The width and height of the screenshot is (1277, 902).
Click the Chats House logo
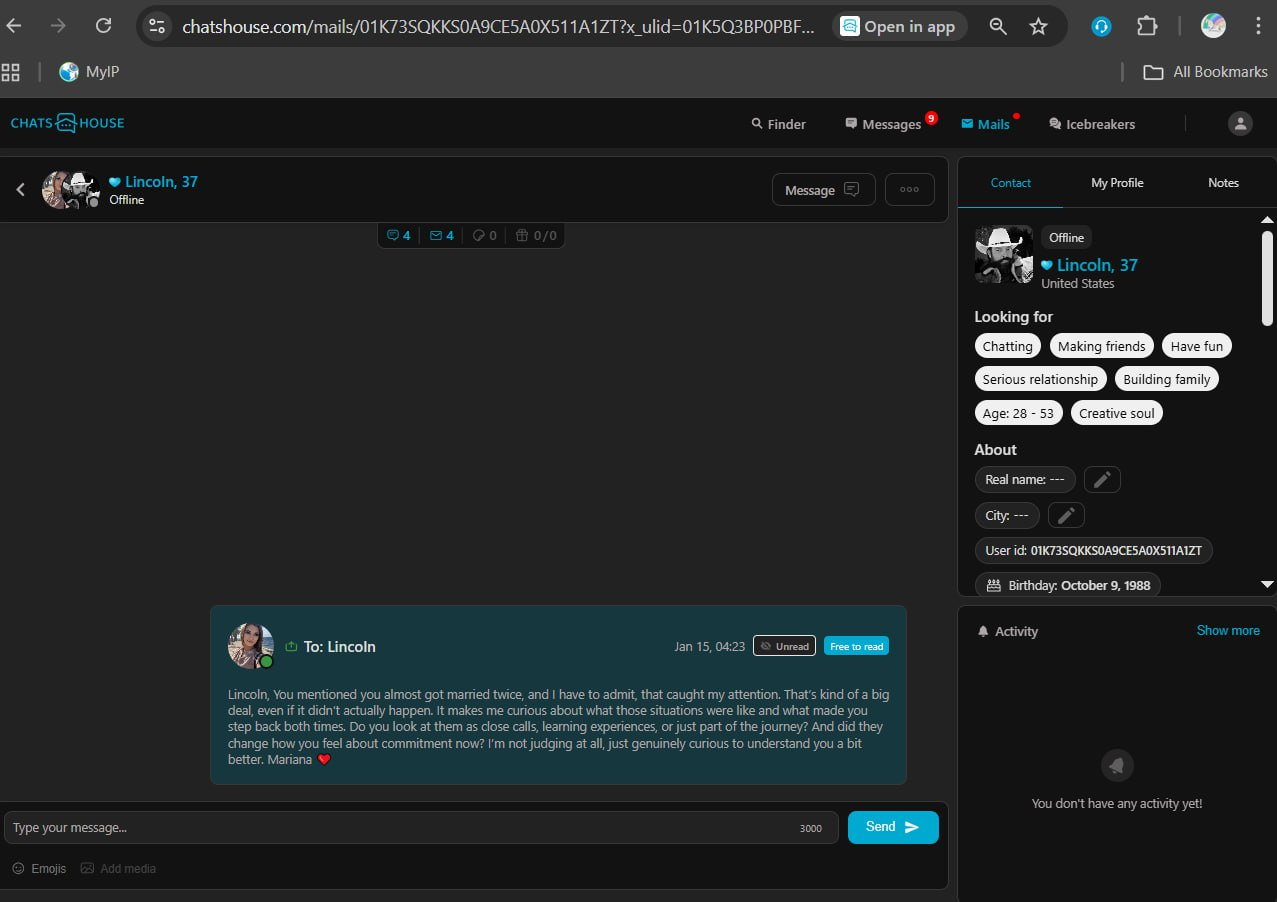[68, 123]
